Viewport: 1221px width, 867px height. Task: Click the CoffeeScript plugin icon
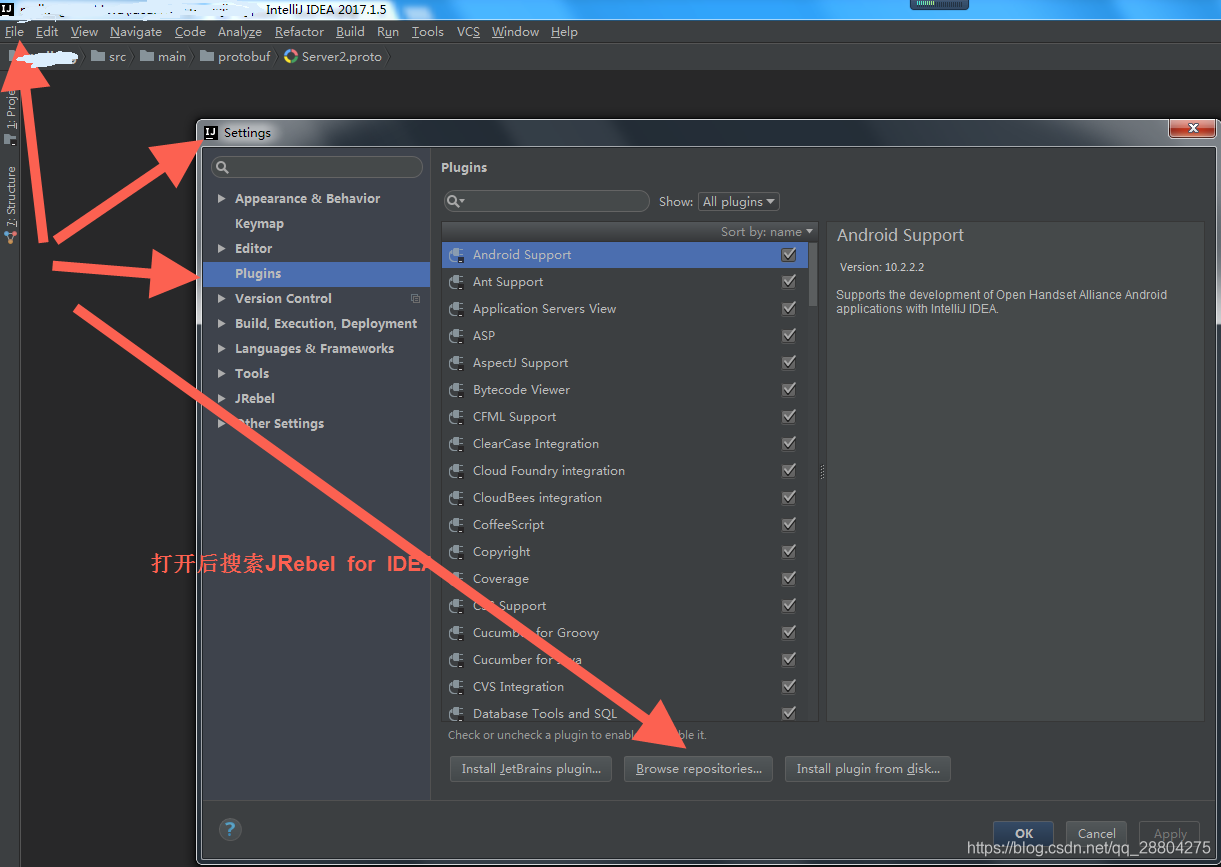click(456, 525)
